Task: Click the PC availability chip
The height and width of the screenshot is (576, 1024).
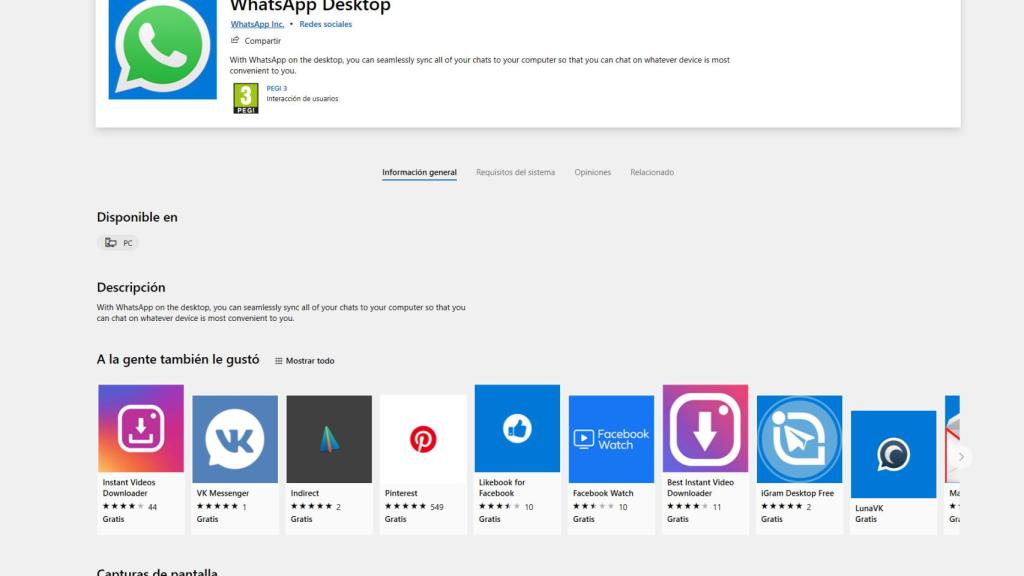Action: (118, 243)
